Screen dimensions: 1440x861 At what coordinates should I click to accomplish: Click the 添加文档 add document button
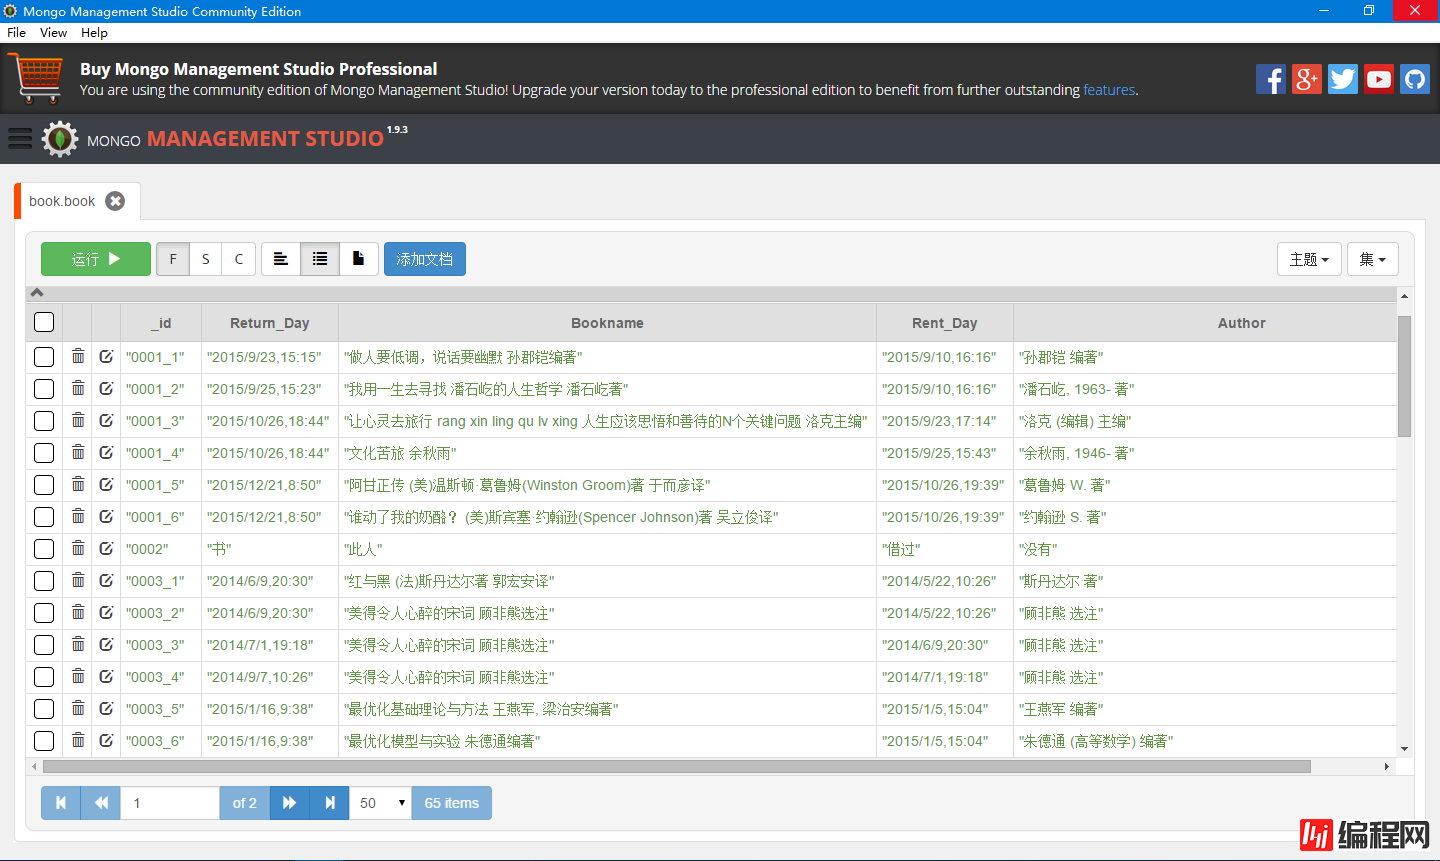point(425,259)
